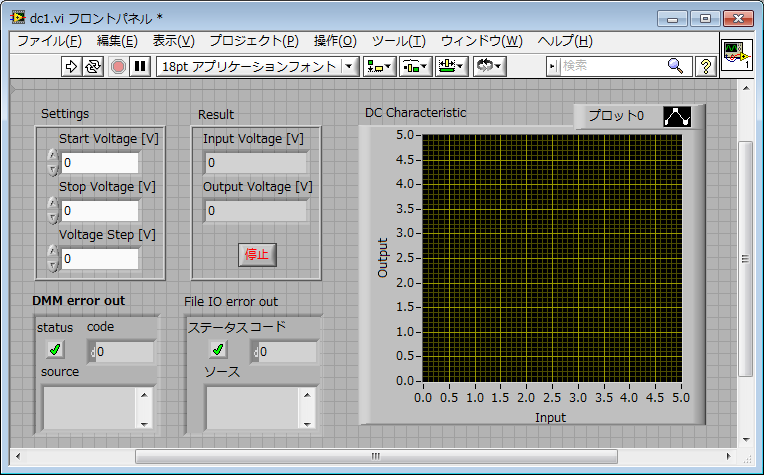Viewport: 764px width, 475px height.
Task: Click the Abort Execution red button
Action: (118, 66)
